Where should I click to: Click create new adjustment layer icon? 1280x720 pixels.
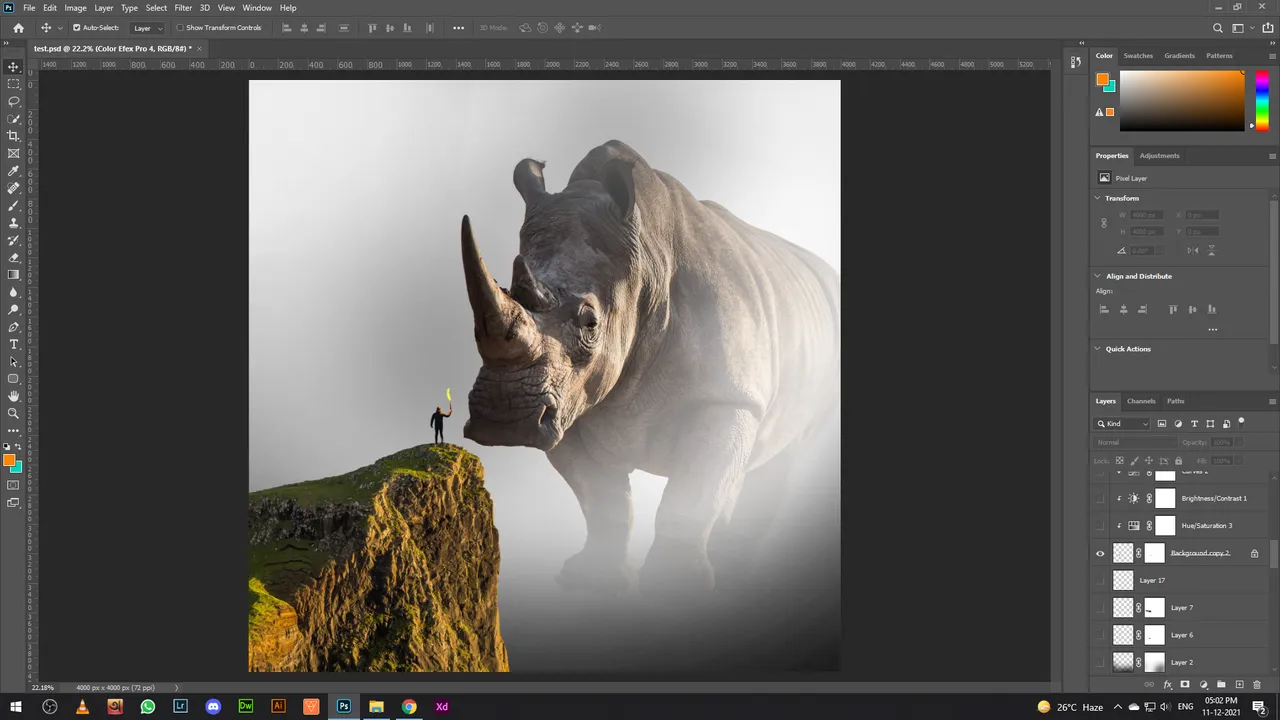(x=1203, y=685)
